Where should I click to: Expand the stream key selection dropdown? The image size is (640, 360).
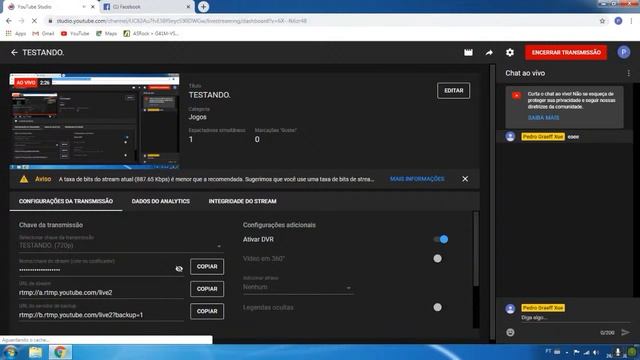point(219,246)
